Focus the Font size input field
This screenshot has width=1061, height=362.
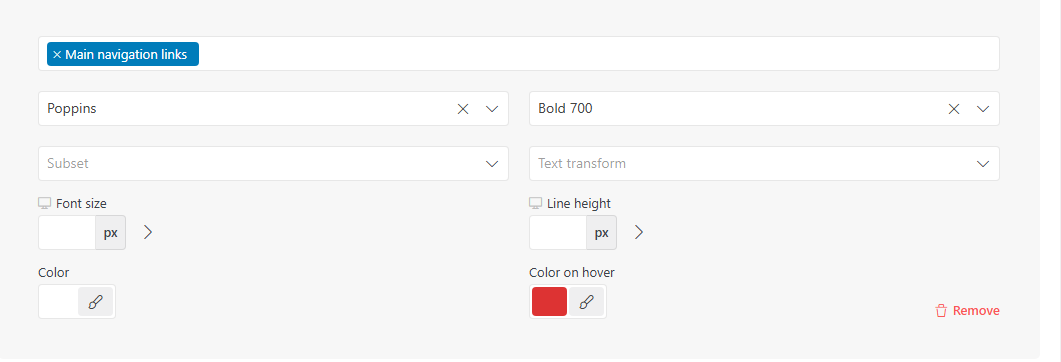(67, 233)
